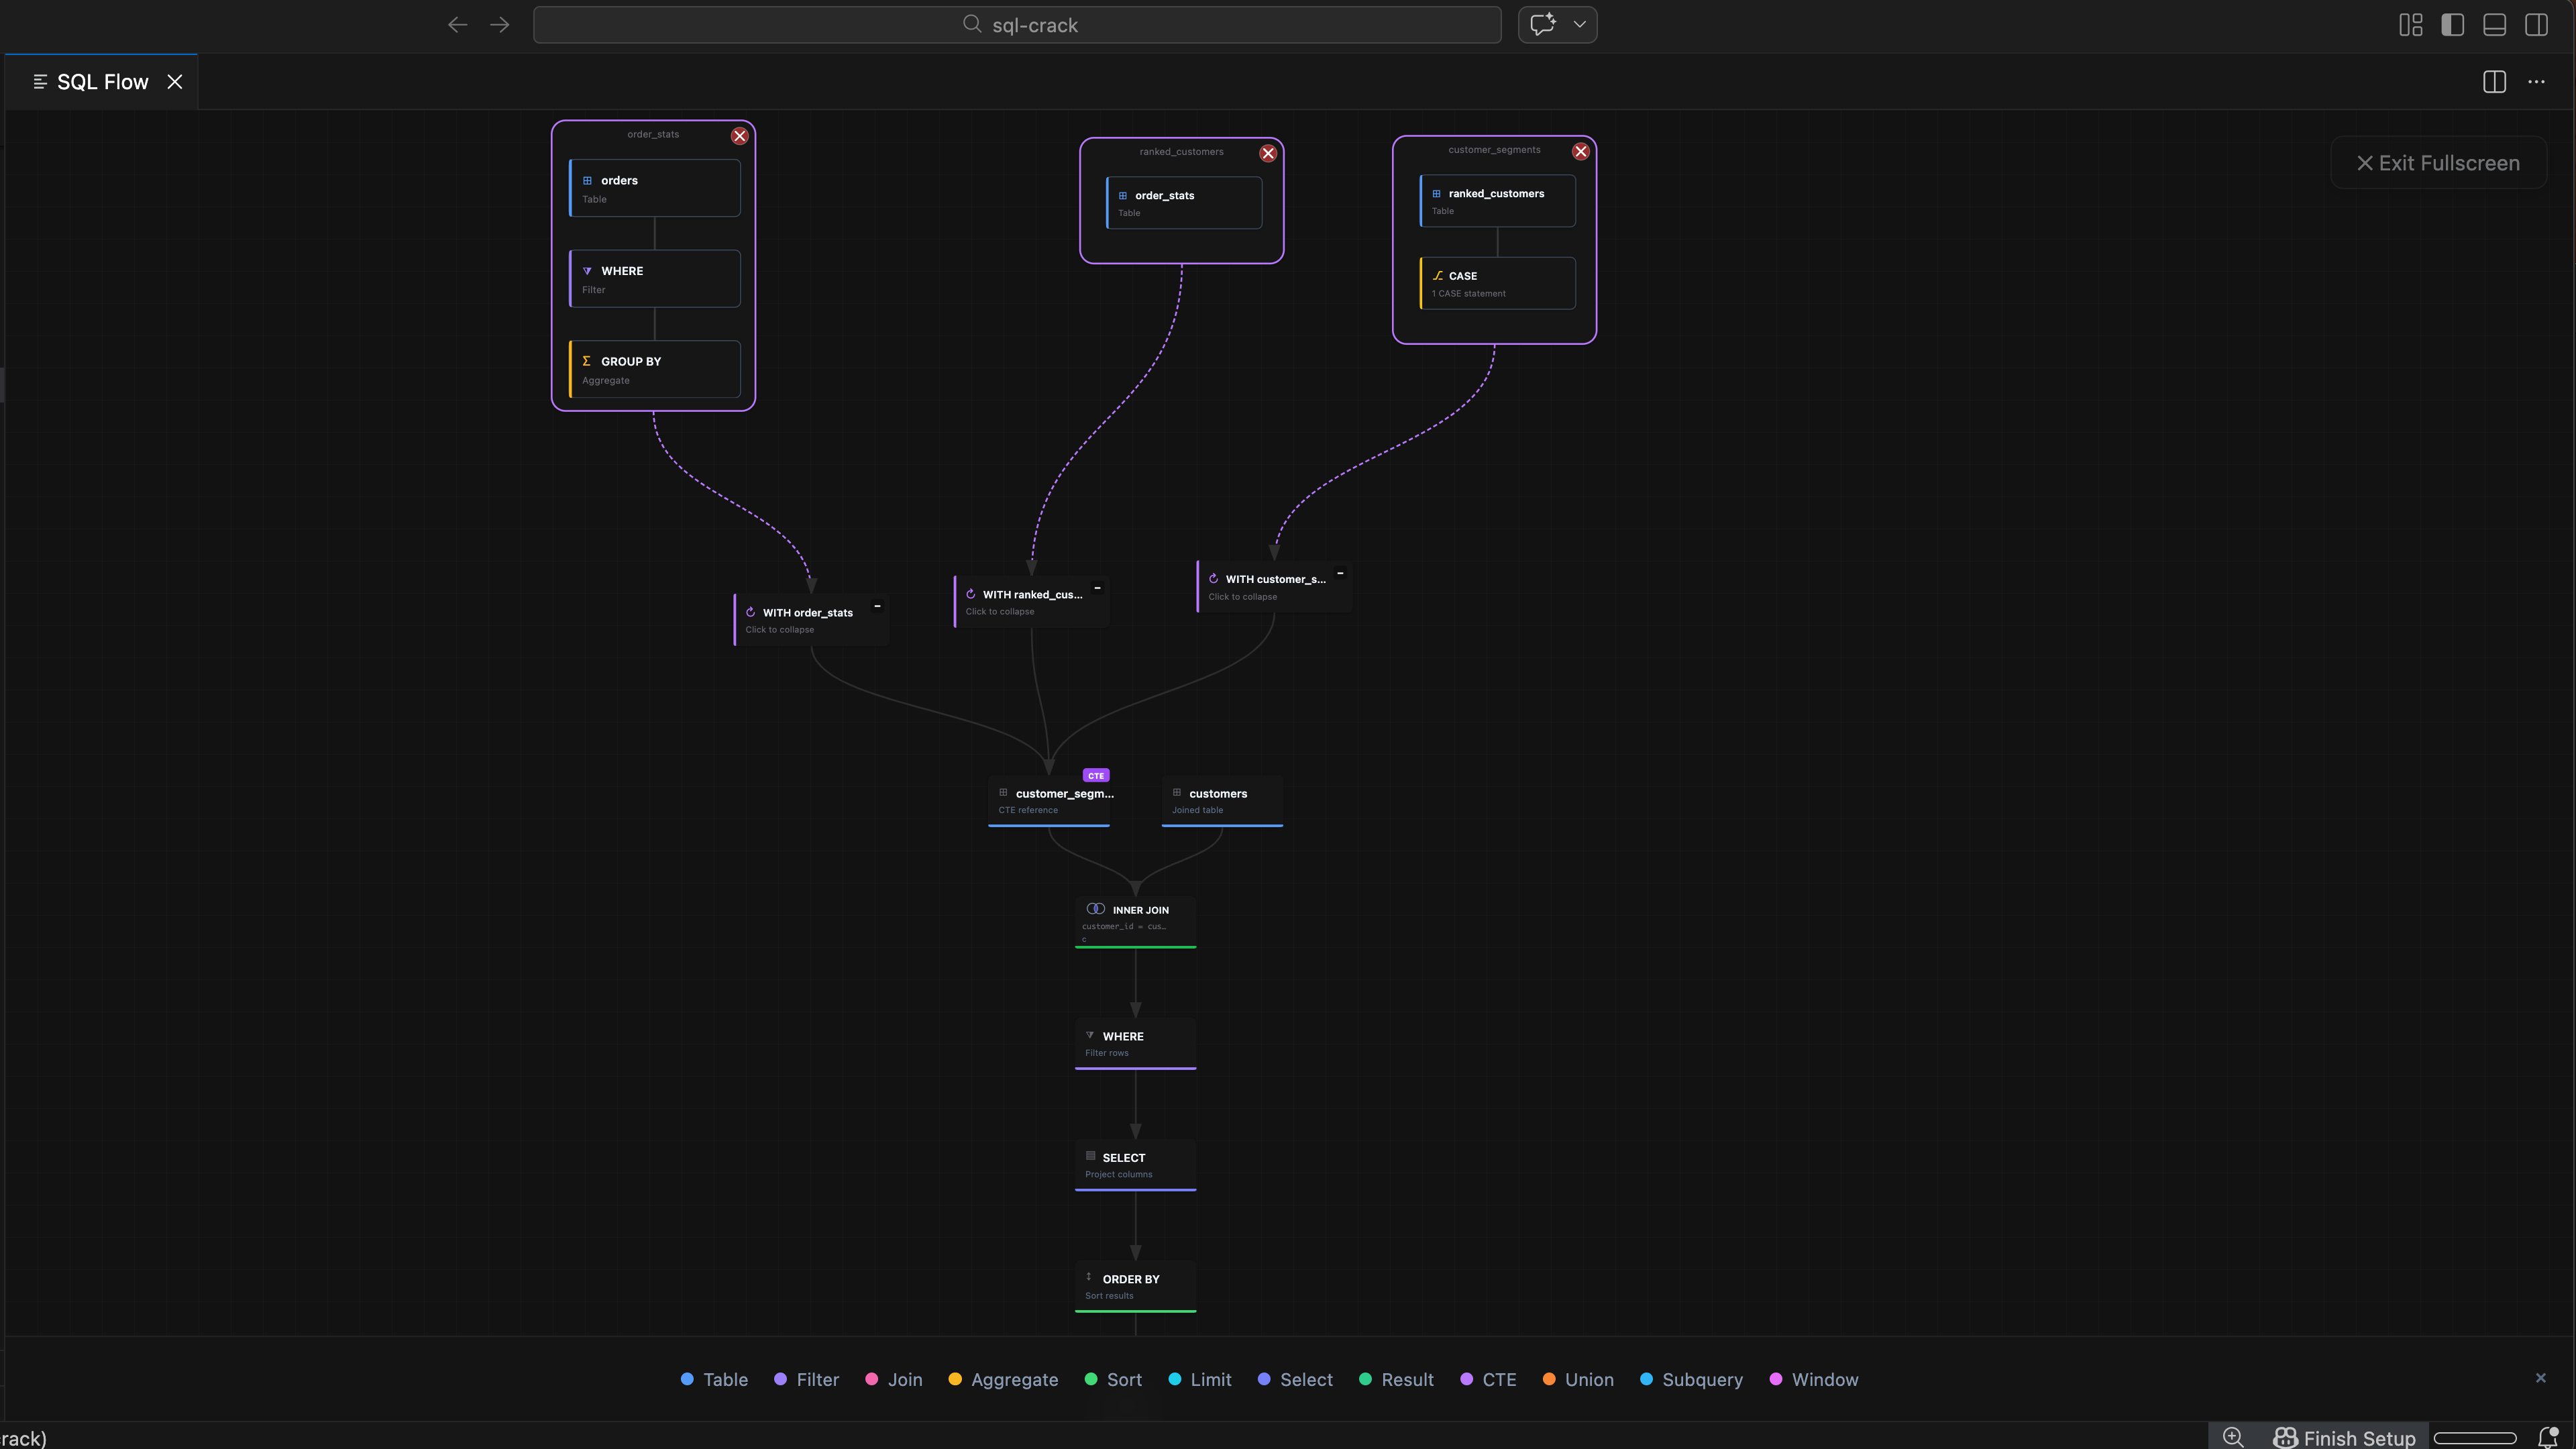Collapse the WITH ranked_cus... node
Image resolution: width=2576 pixels, height=1449 pixels.
point(1097,588)
